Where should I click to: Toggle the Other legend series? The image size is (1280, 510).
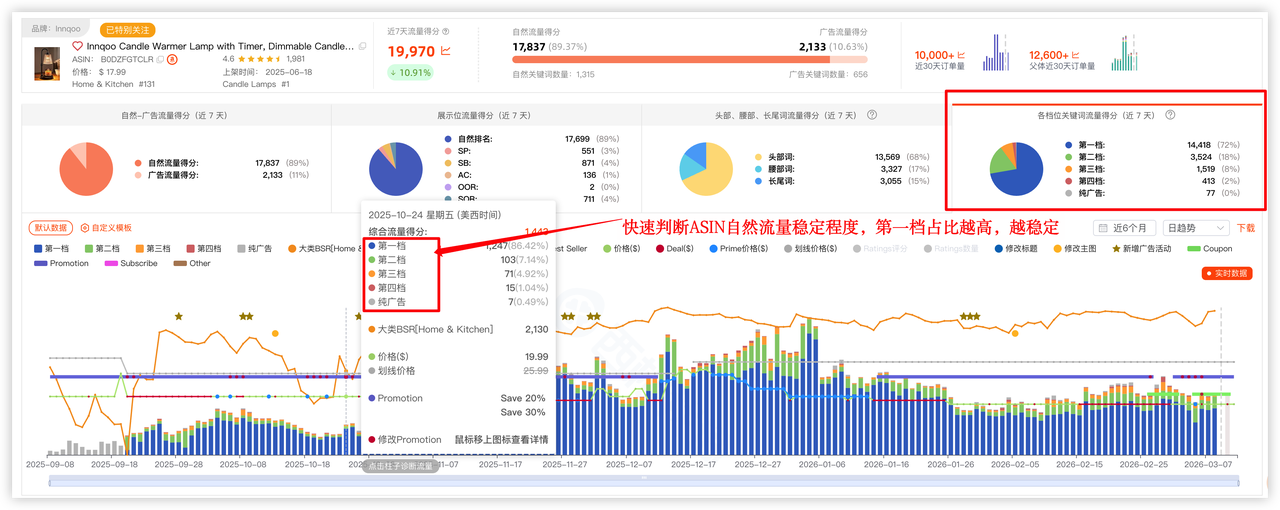tap(192, 263)
